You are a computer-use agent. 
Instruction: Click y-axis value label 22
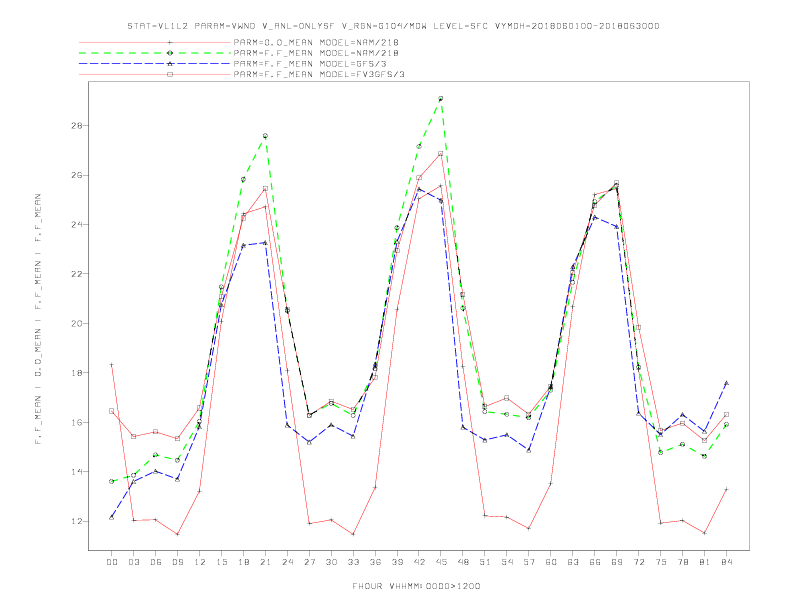[x=76, y=274]
